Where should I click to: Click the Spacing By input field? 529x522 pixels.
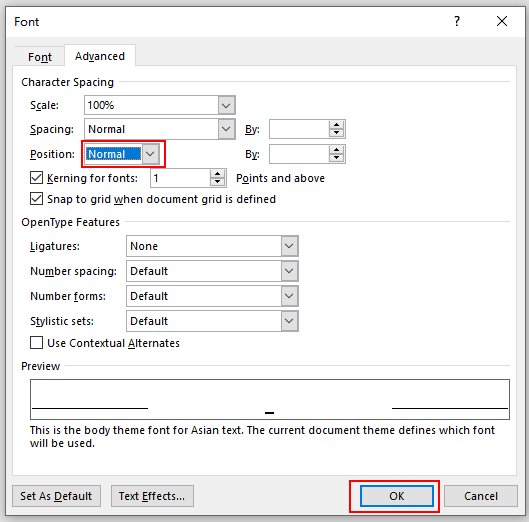pos(299,129)
